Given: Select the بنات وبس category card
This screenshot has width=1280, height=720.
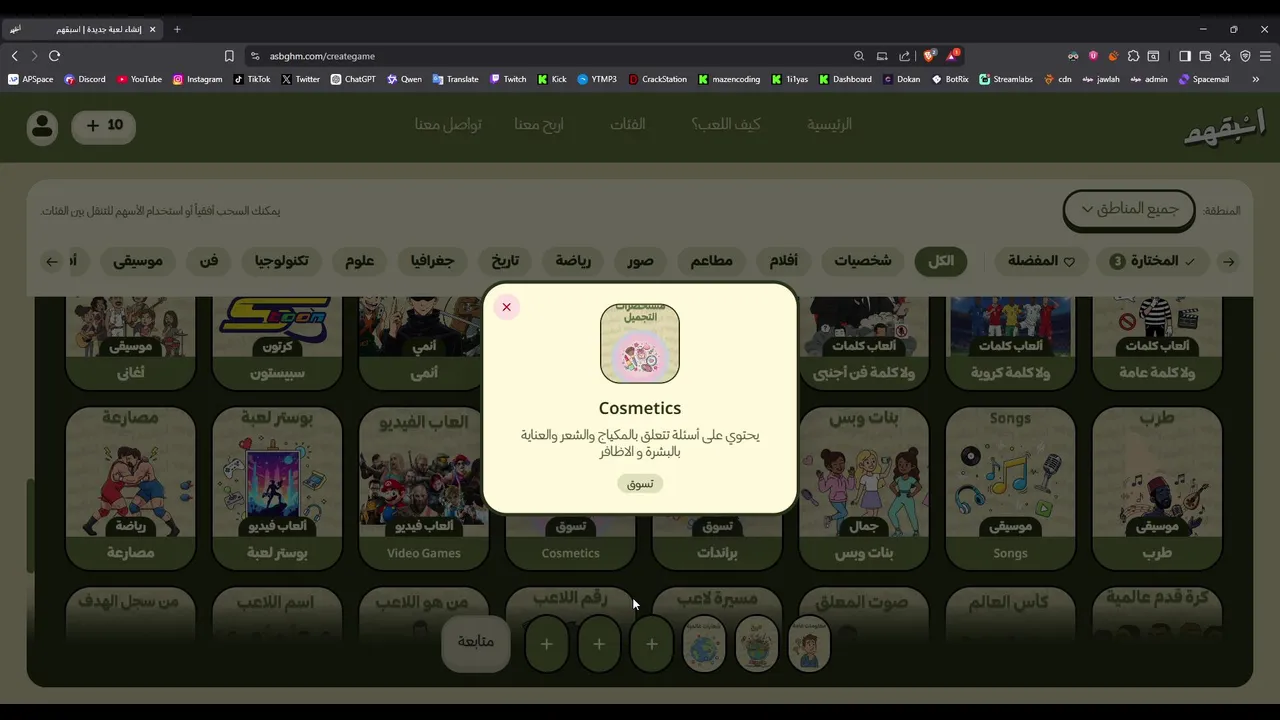Looking at the screenshot, I should (x=864, y=488).
